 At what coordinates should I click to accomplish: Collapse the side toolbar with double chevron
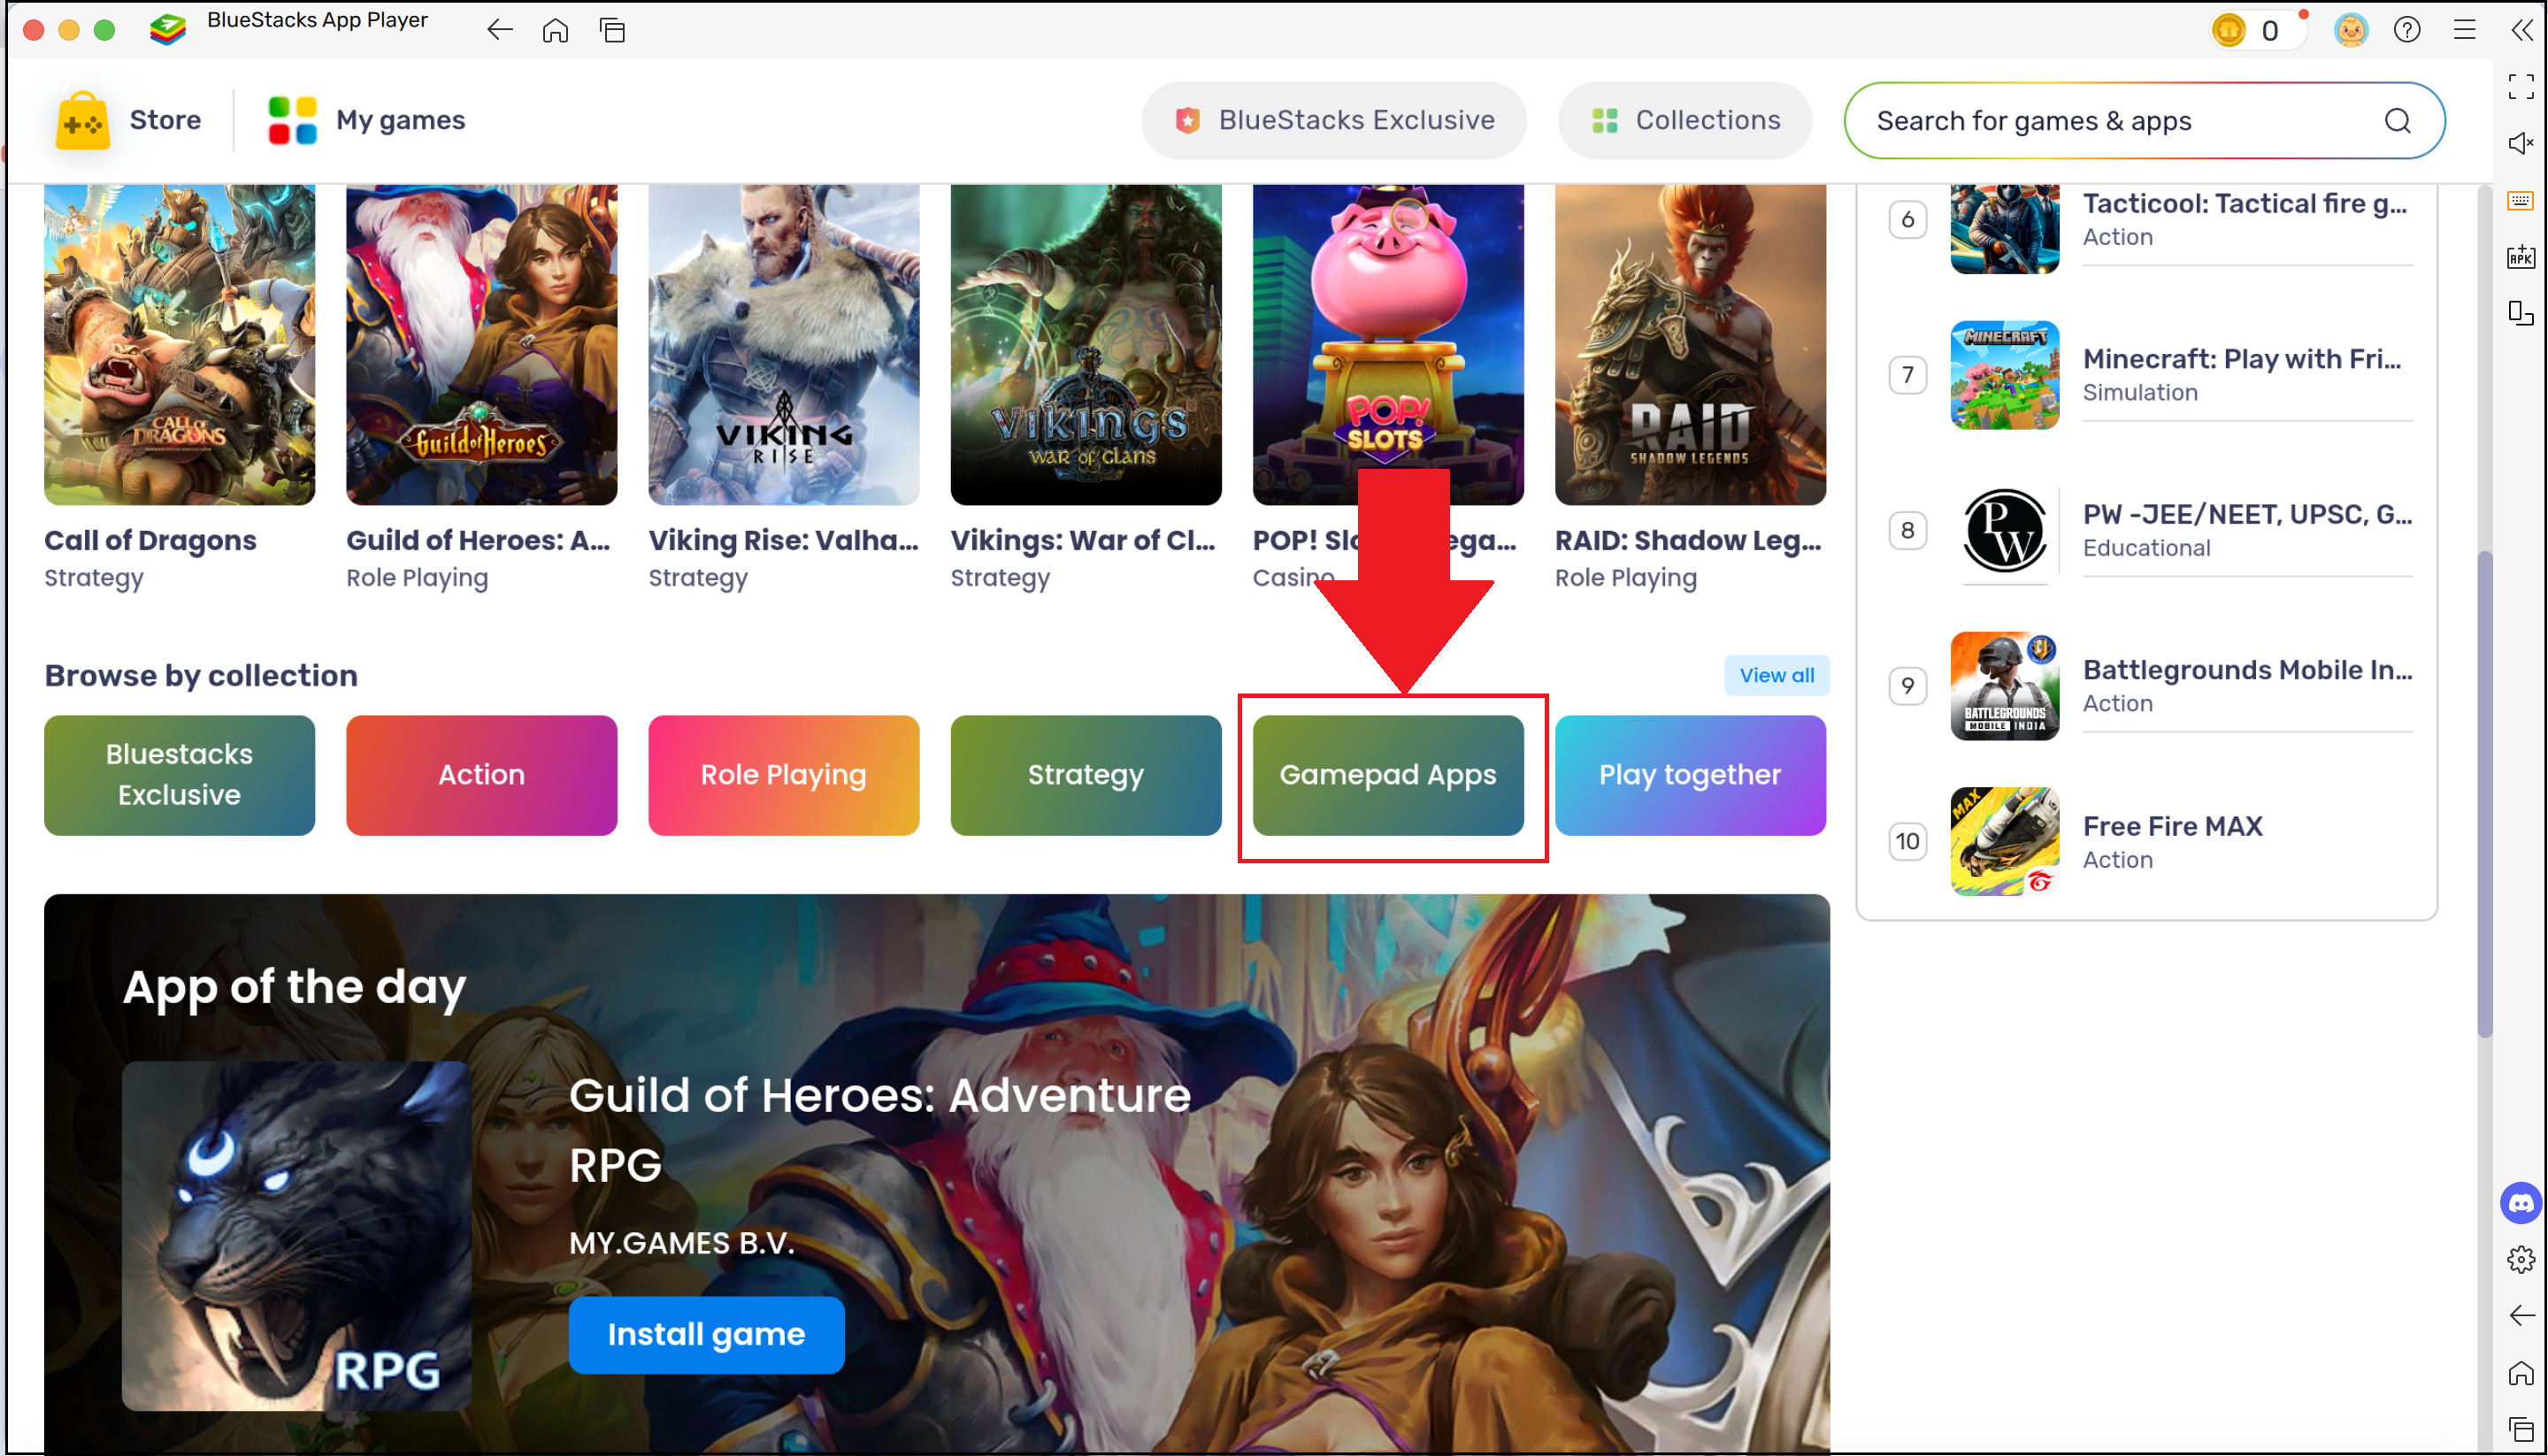[2521, 30]
